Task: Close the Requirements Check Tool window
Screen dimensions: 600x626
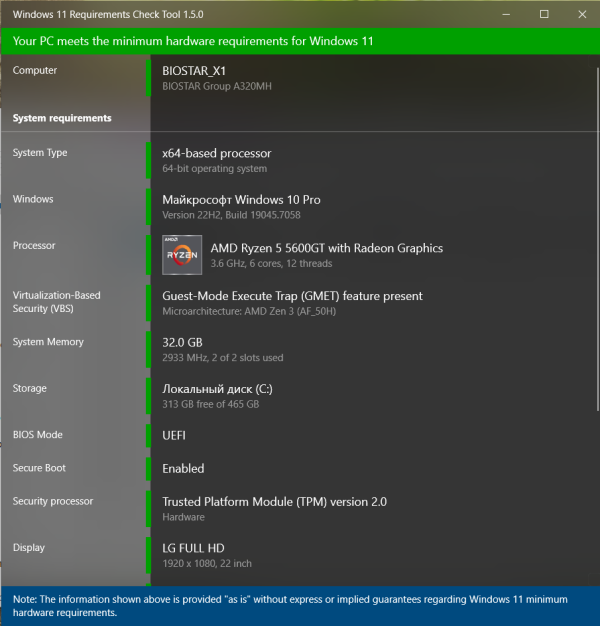Action: click(x=582, y=14)
